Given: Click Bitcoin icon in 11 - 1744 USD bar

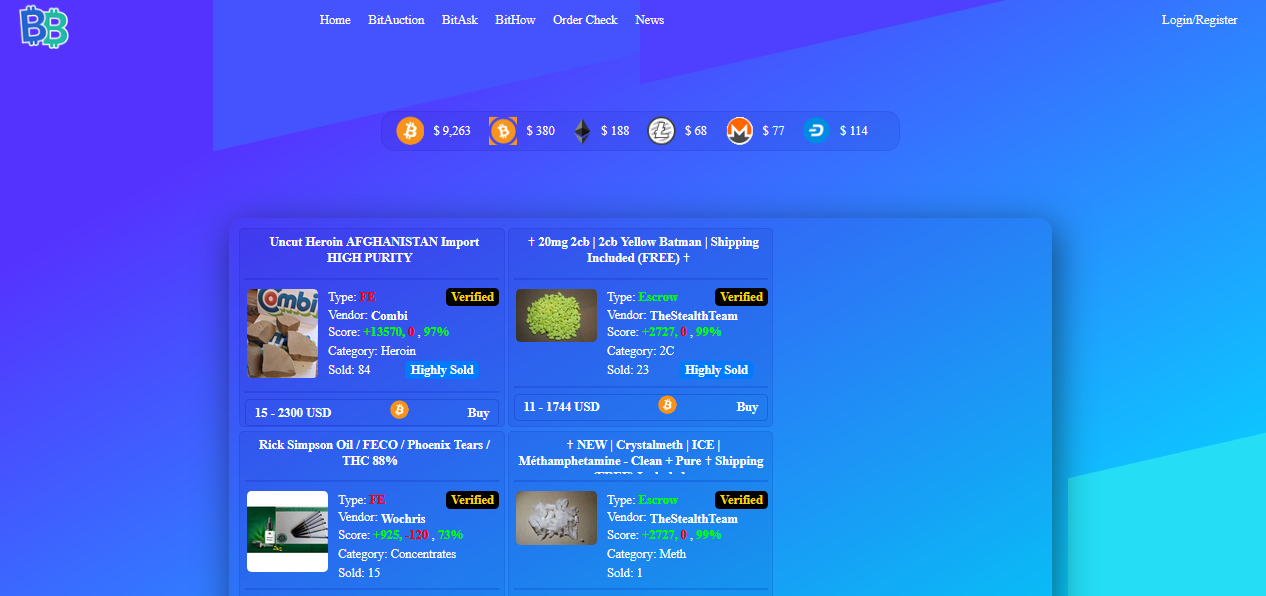Looking at the screenshot, I should point(667,405).
